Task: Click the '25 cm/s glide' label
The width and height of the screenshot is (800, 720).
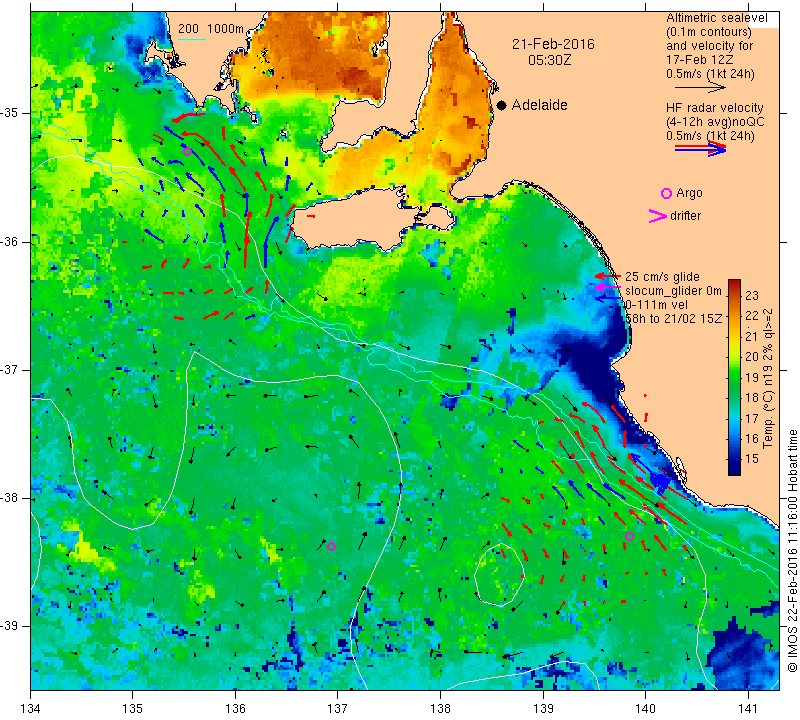Action: tap(662, 277)
